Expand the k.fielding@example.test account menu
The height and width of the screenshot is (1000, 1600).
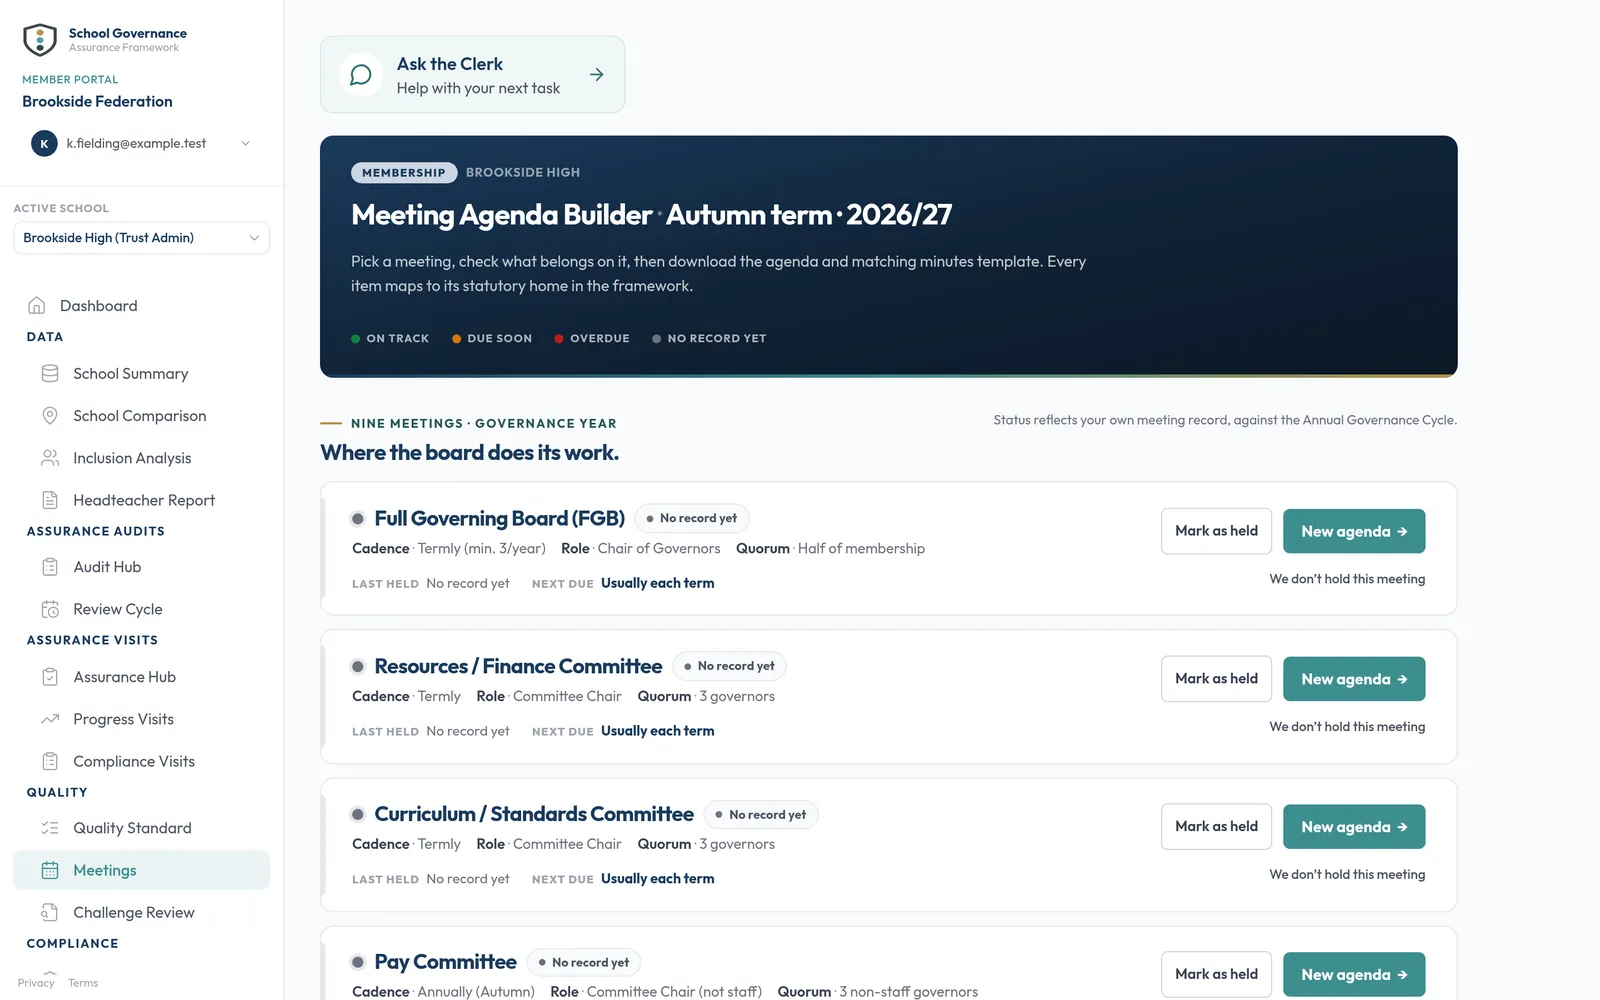(141, 143)
